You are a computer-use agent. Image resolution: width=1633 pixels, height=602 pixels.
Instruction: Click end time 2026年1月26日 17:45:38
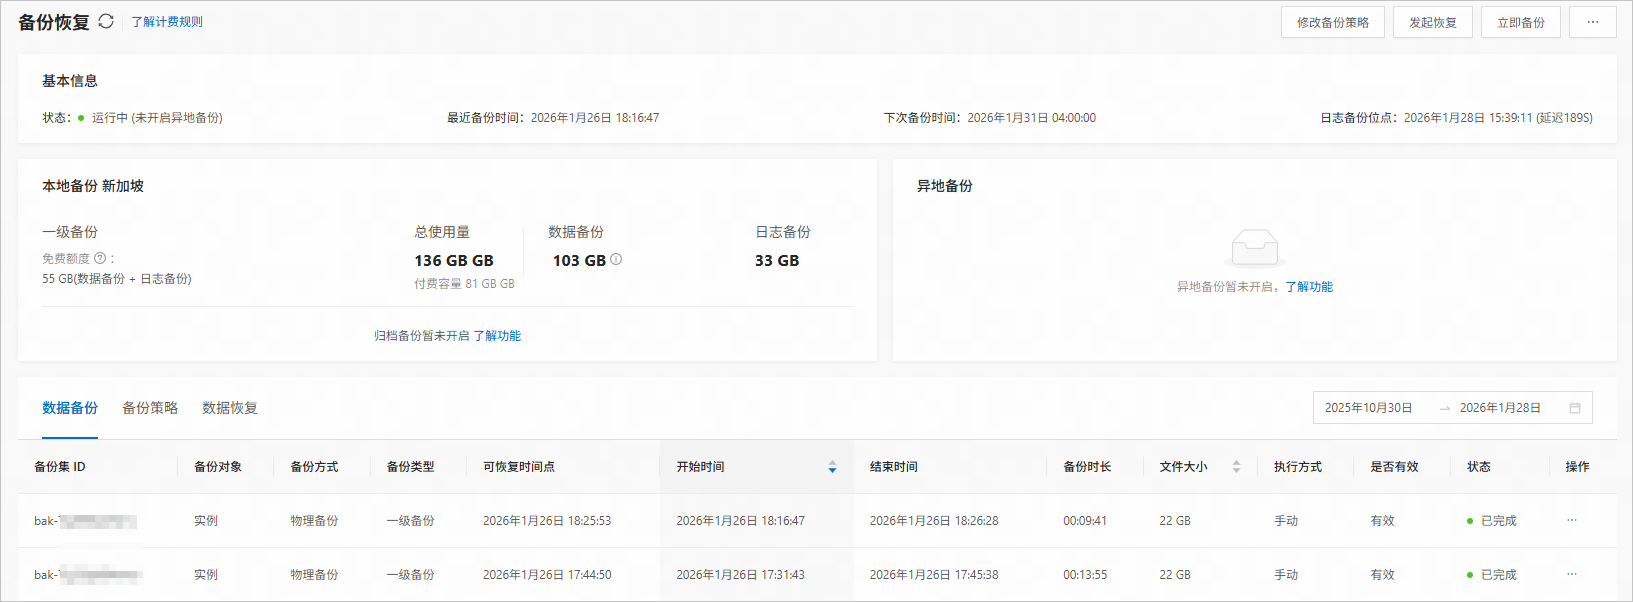[x=934, y=575]
